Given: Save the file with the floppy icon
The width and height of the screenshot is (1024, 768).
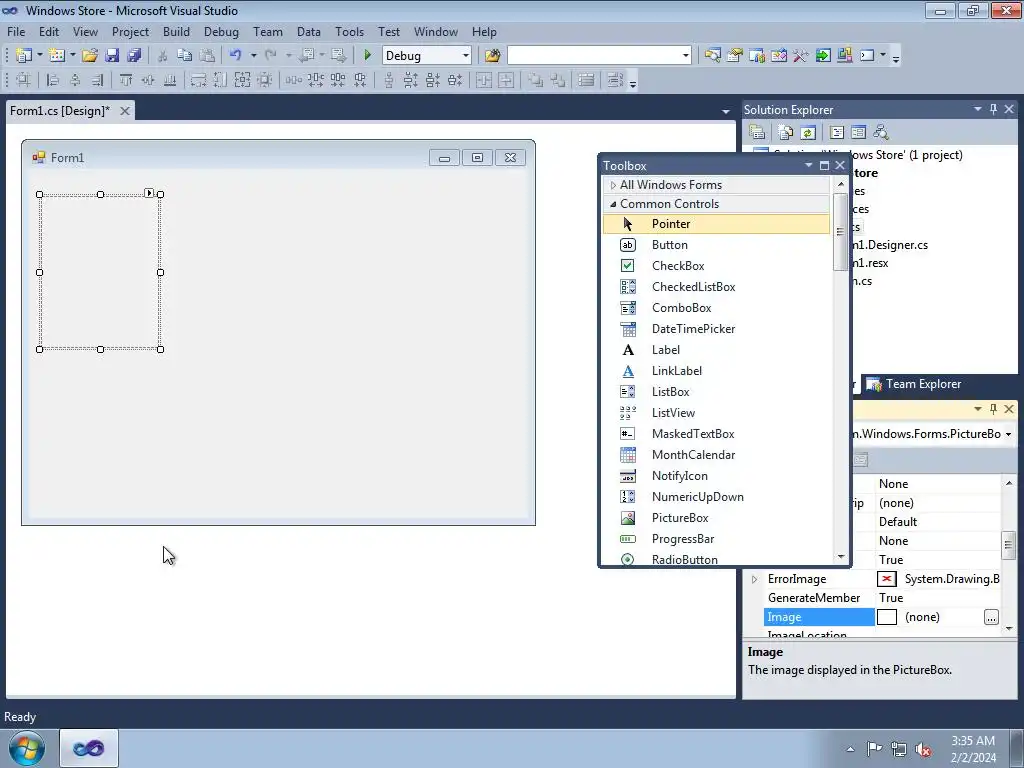Looking at the screenshot, I should [112, 56].
